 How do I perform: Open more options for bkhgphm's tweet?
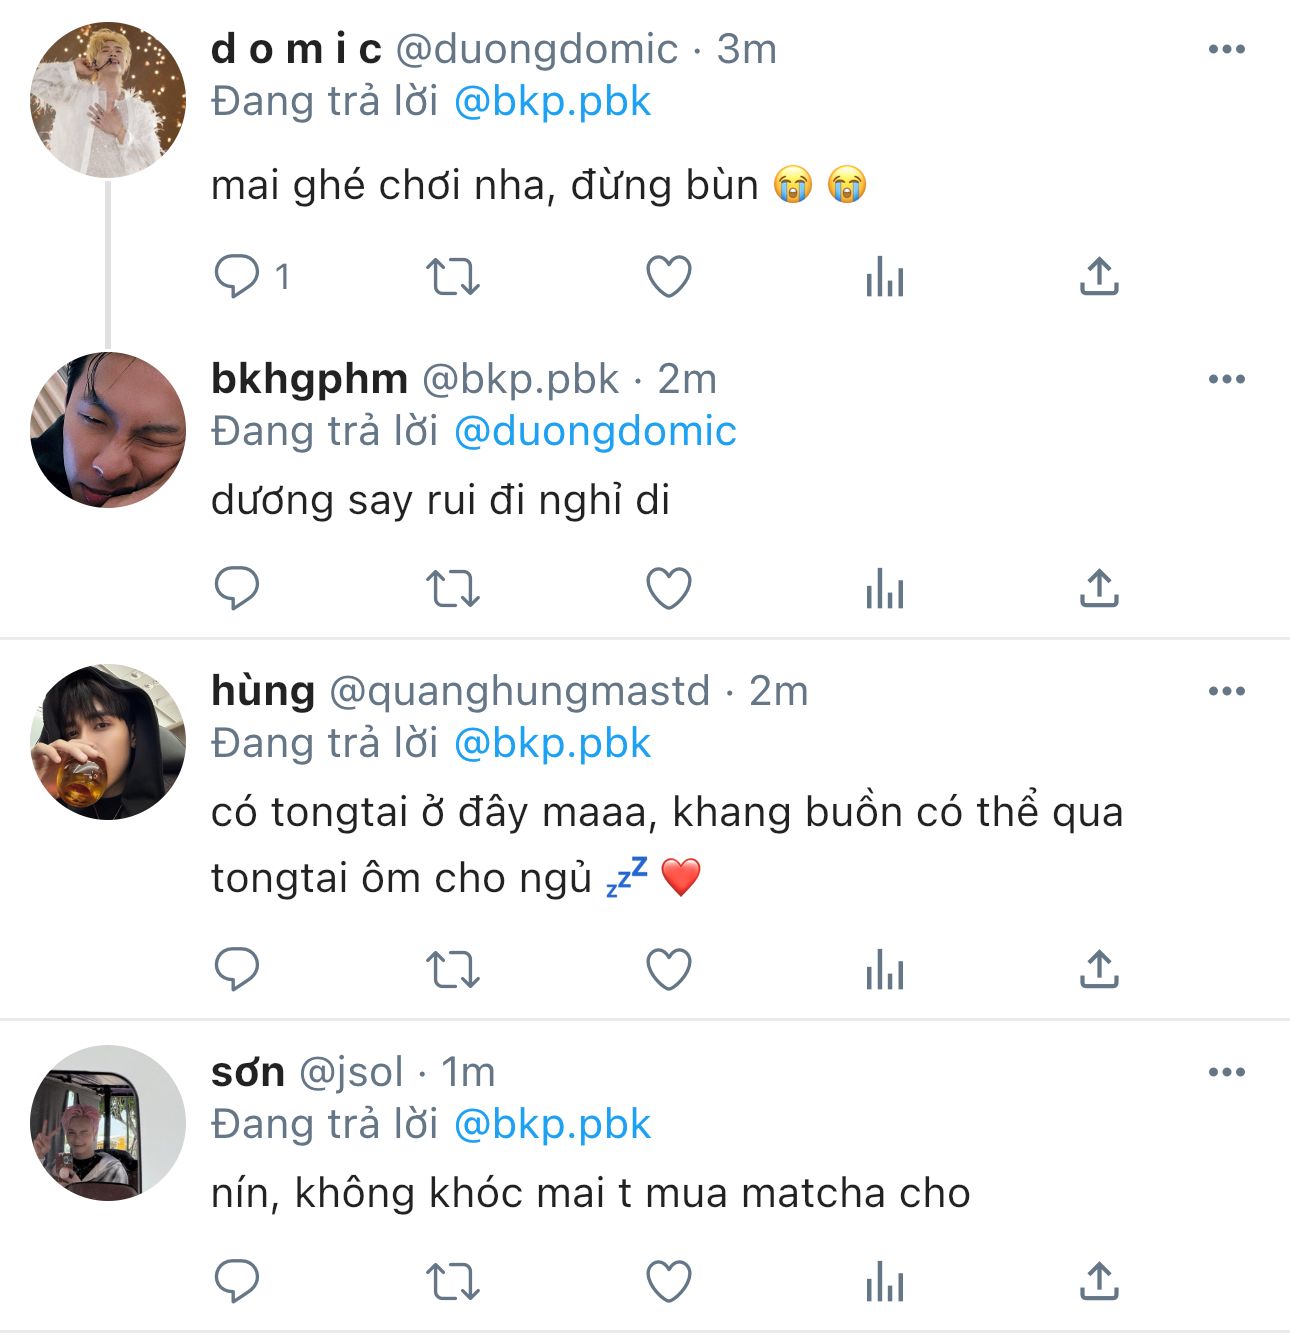point(1227,379)
